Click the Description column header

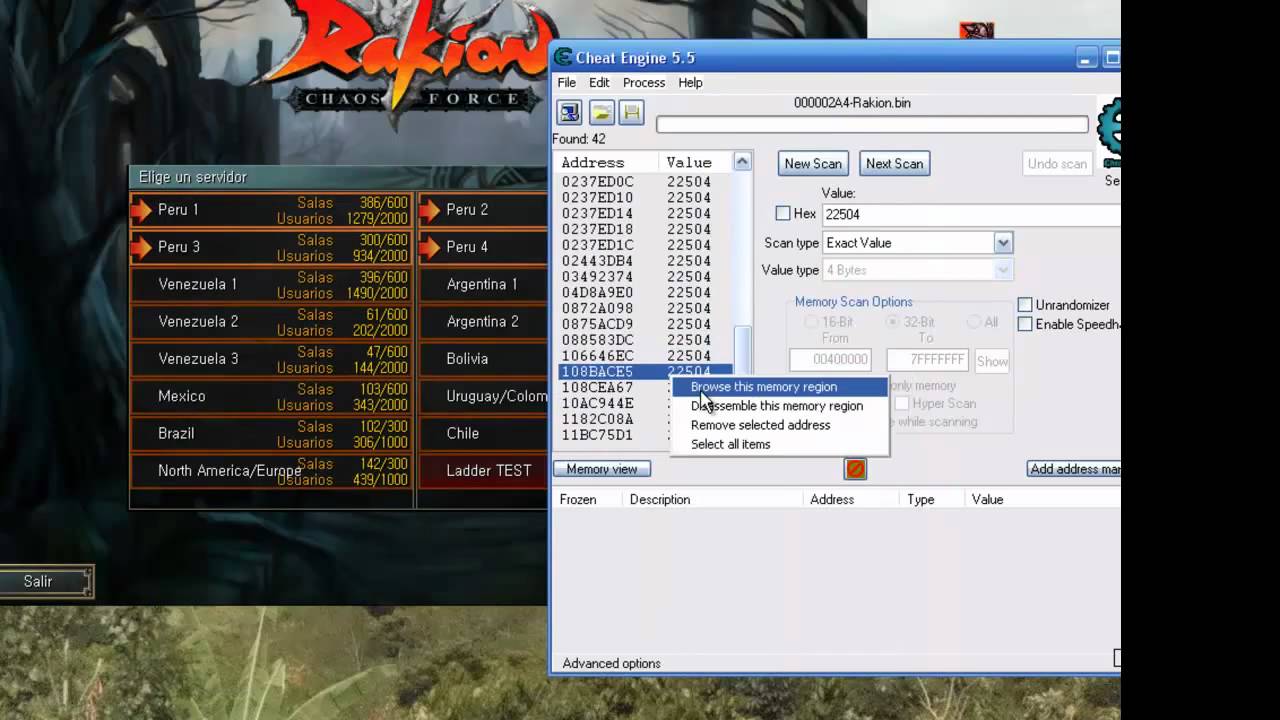tap(712, 499)
